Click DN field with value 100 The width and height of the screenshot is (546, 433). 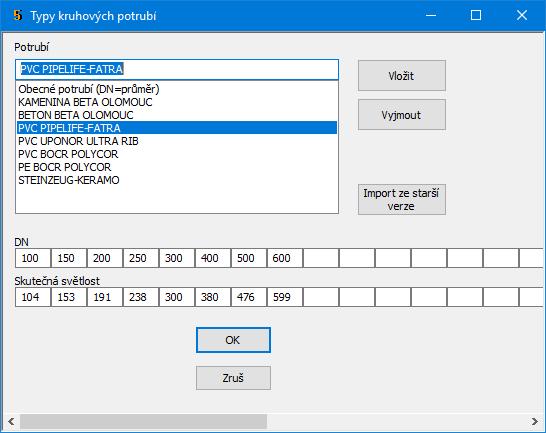click(33, 258)
